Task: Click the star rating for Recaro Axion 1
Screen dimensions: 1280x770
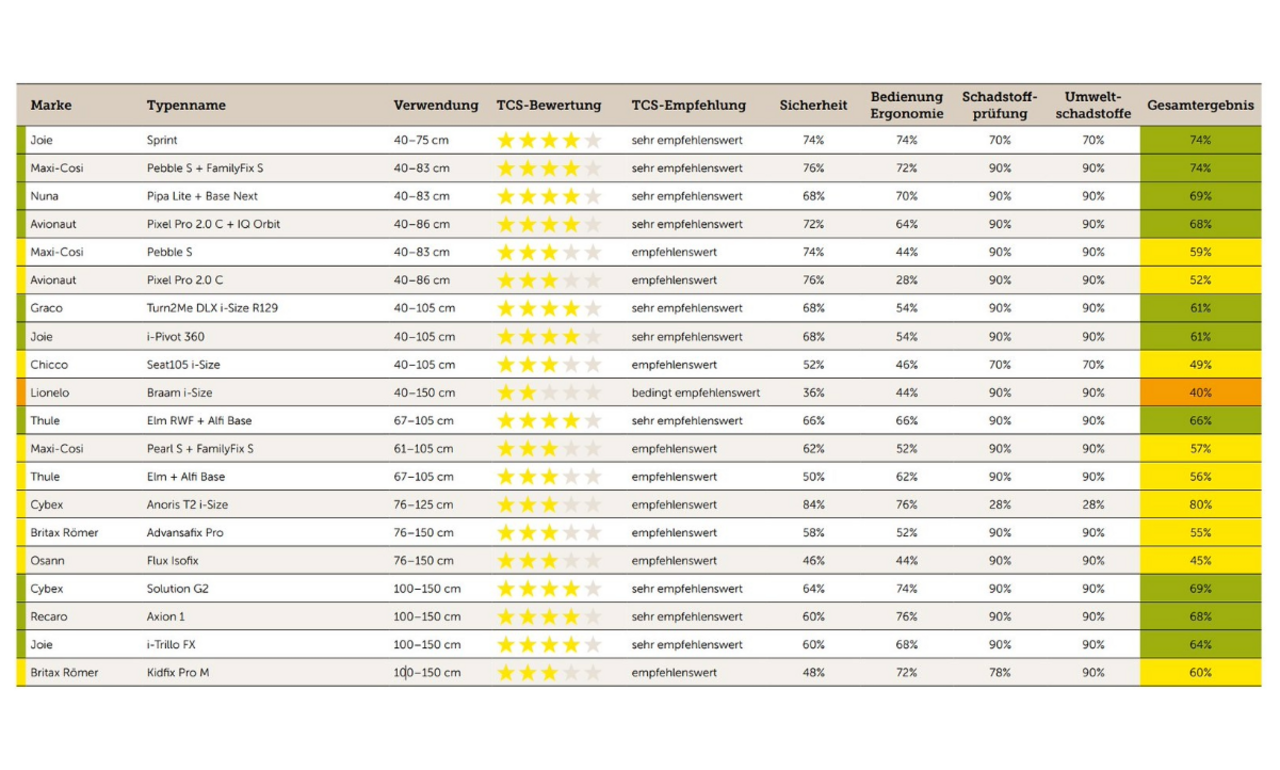Action: click(549, 617)
